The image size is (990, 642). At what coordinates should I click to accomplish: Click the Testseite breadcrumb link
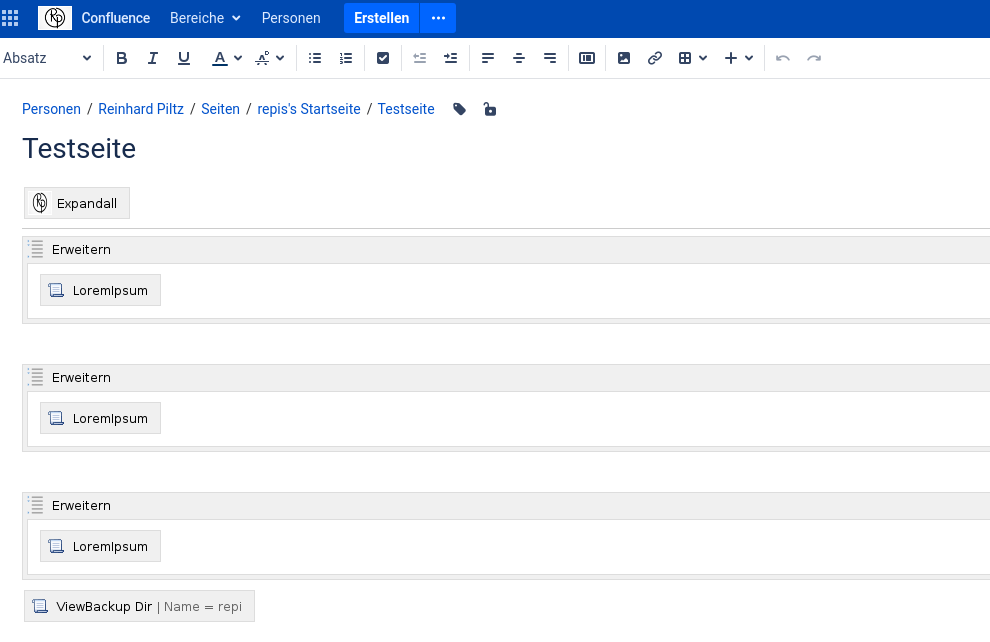pos(406,109)
